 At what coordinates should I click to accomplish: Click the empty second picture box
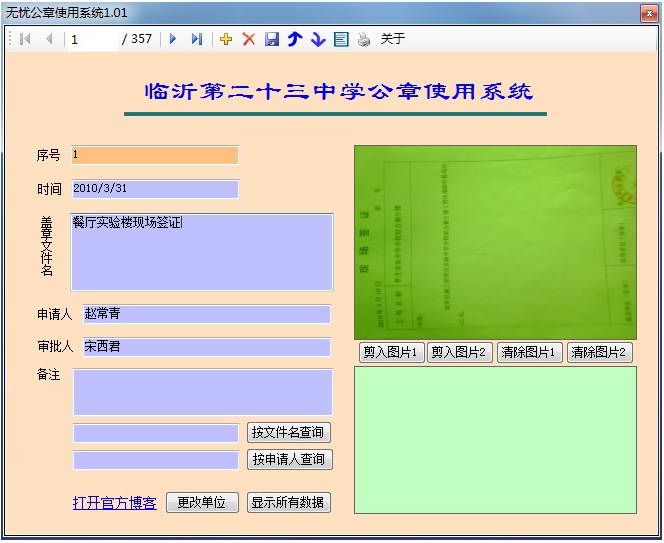(x=495, y=440)
